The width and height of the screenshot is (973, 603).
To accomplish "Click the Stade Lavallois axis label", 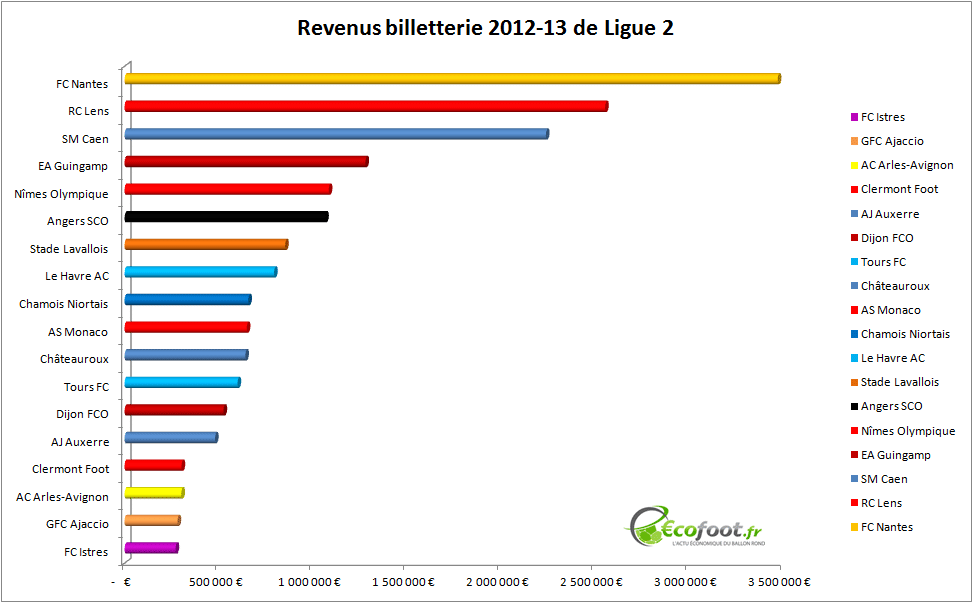I will (x=69, y=249).
